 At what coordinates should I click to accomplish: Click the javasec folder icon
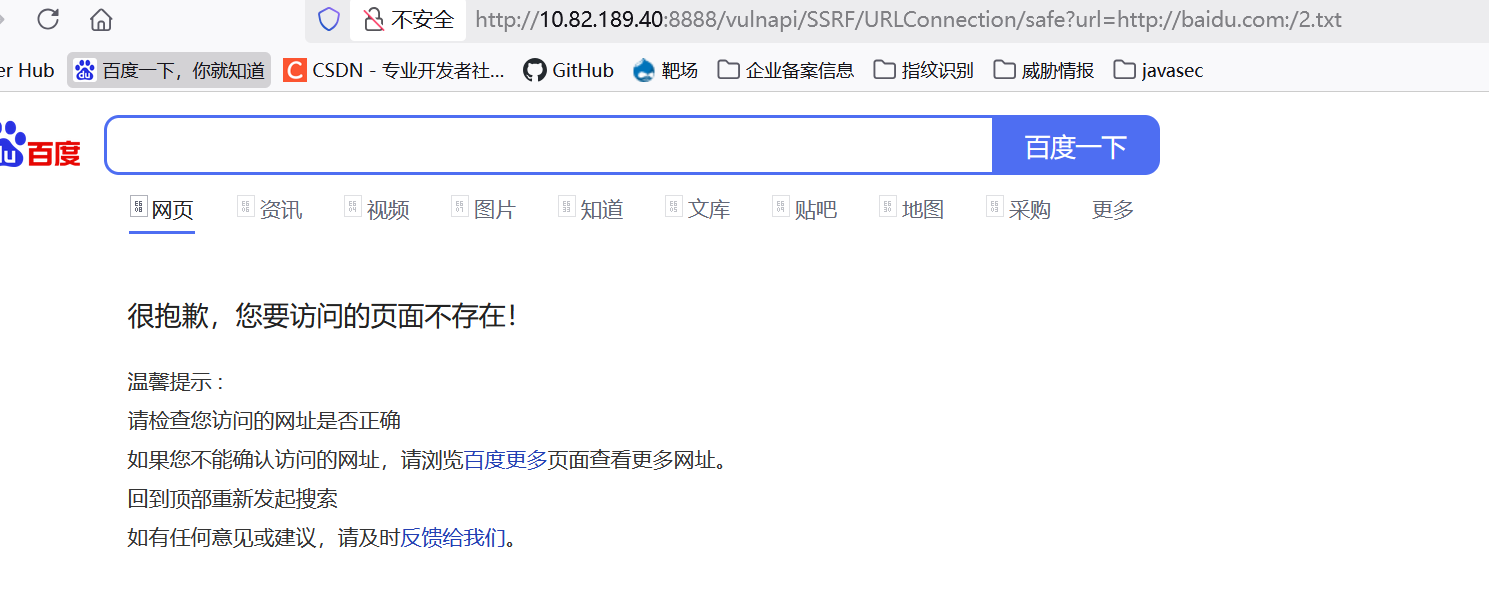(x=1124, y=70)
